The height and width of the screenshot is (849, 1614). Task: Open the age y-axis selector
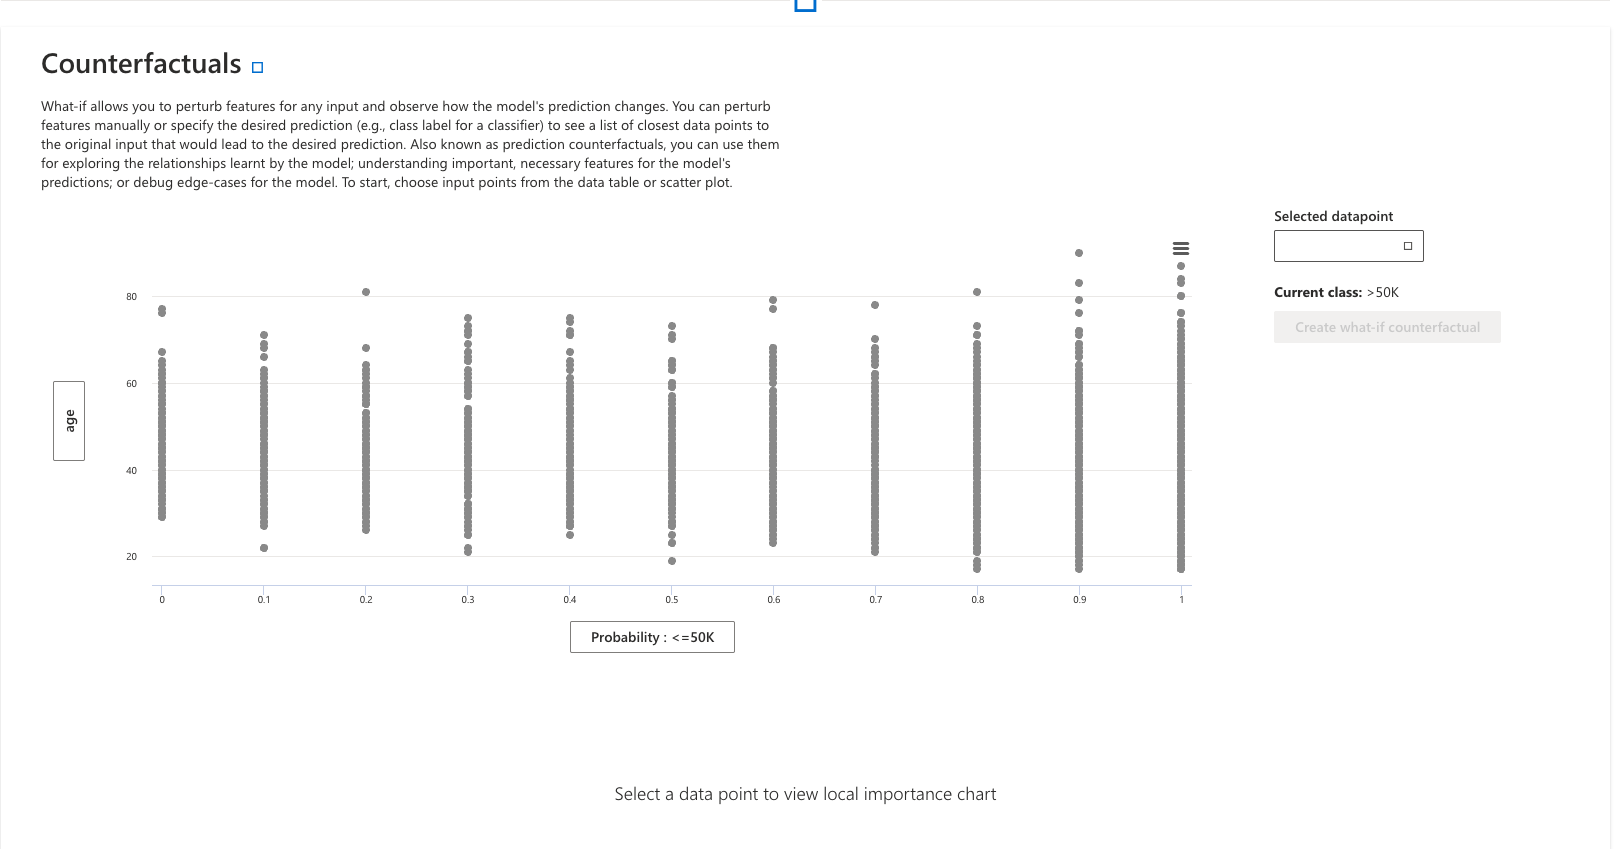pyautogui.click(x=69, y=421)
